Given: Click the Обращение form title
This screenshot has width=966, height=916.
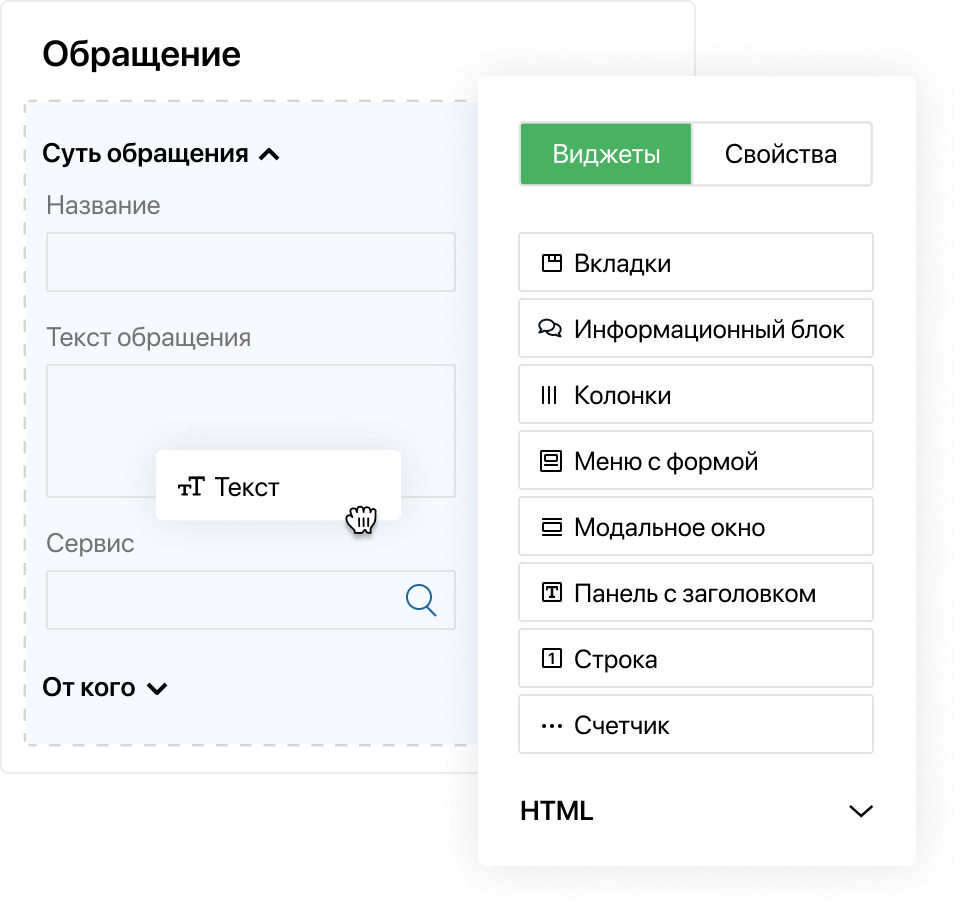Looking at the screenshot, I should coord(142,54).
